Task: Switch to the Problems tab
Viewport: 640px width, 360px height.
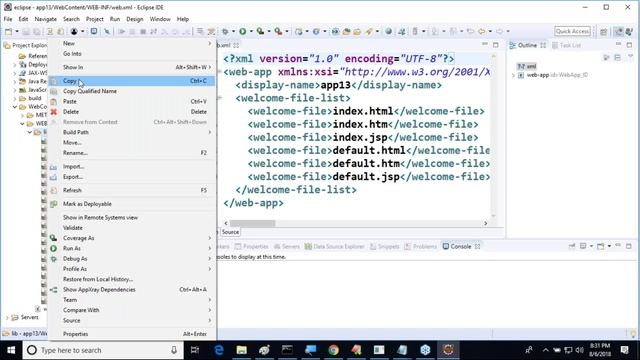Action: tap(420, 247)
